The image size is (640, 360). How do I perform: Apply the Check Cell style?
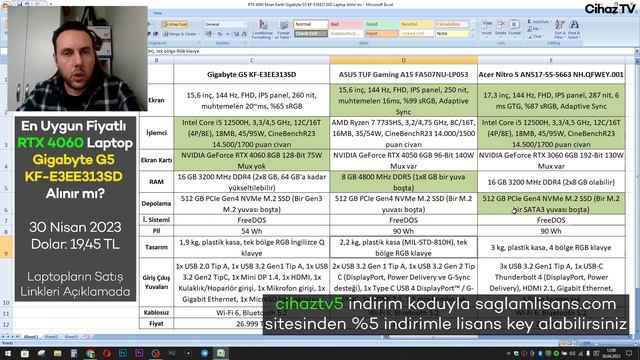311,34
